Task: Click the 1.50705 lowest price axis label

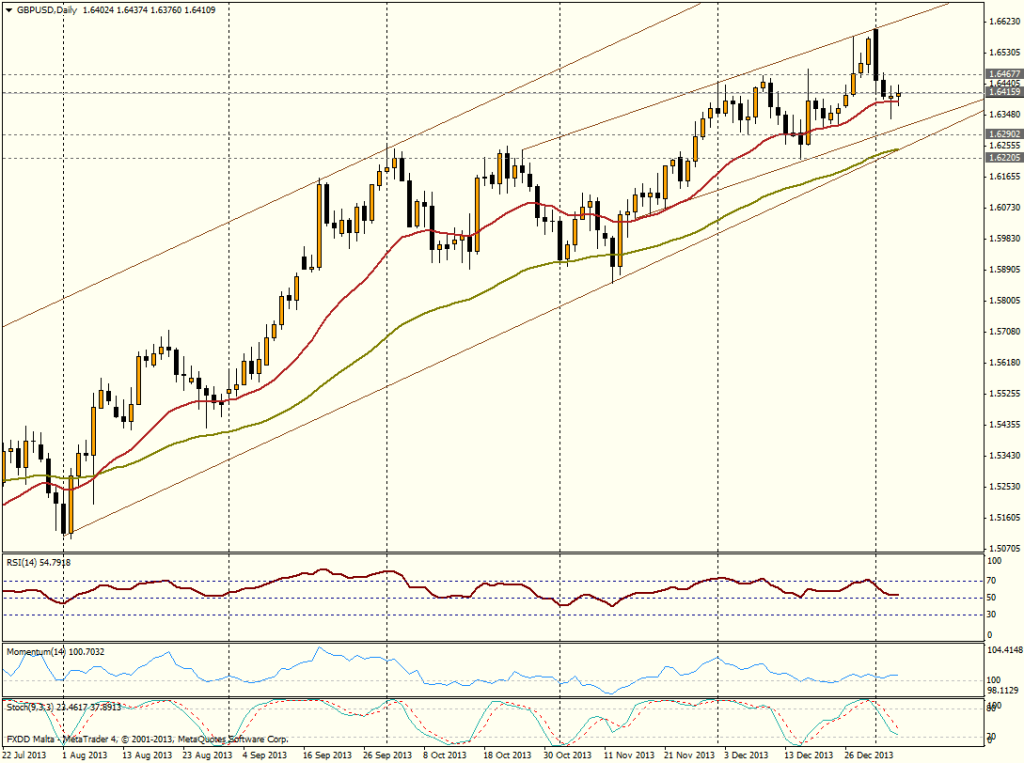Action: click(x=1003, y=548)
